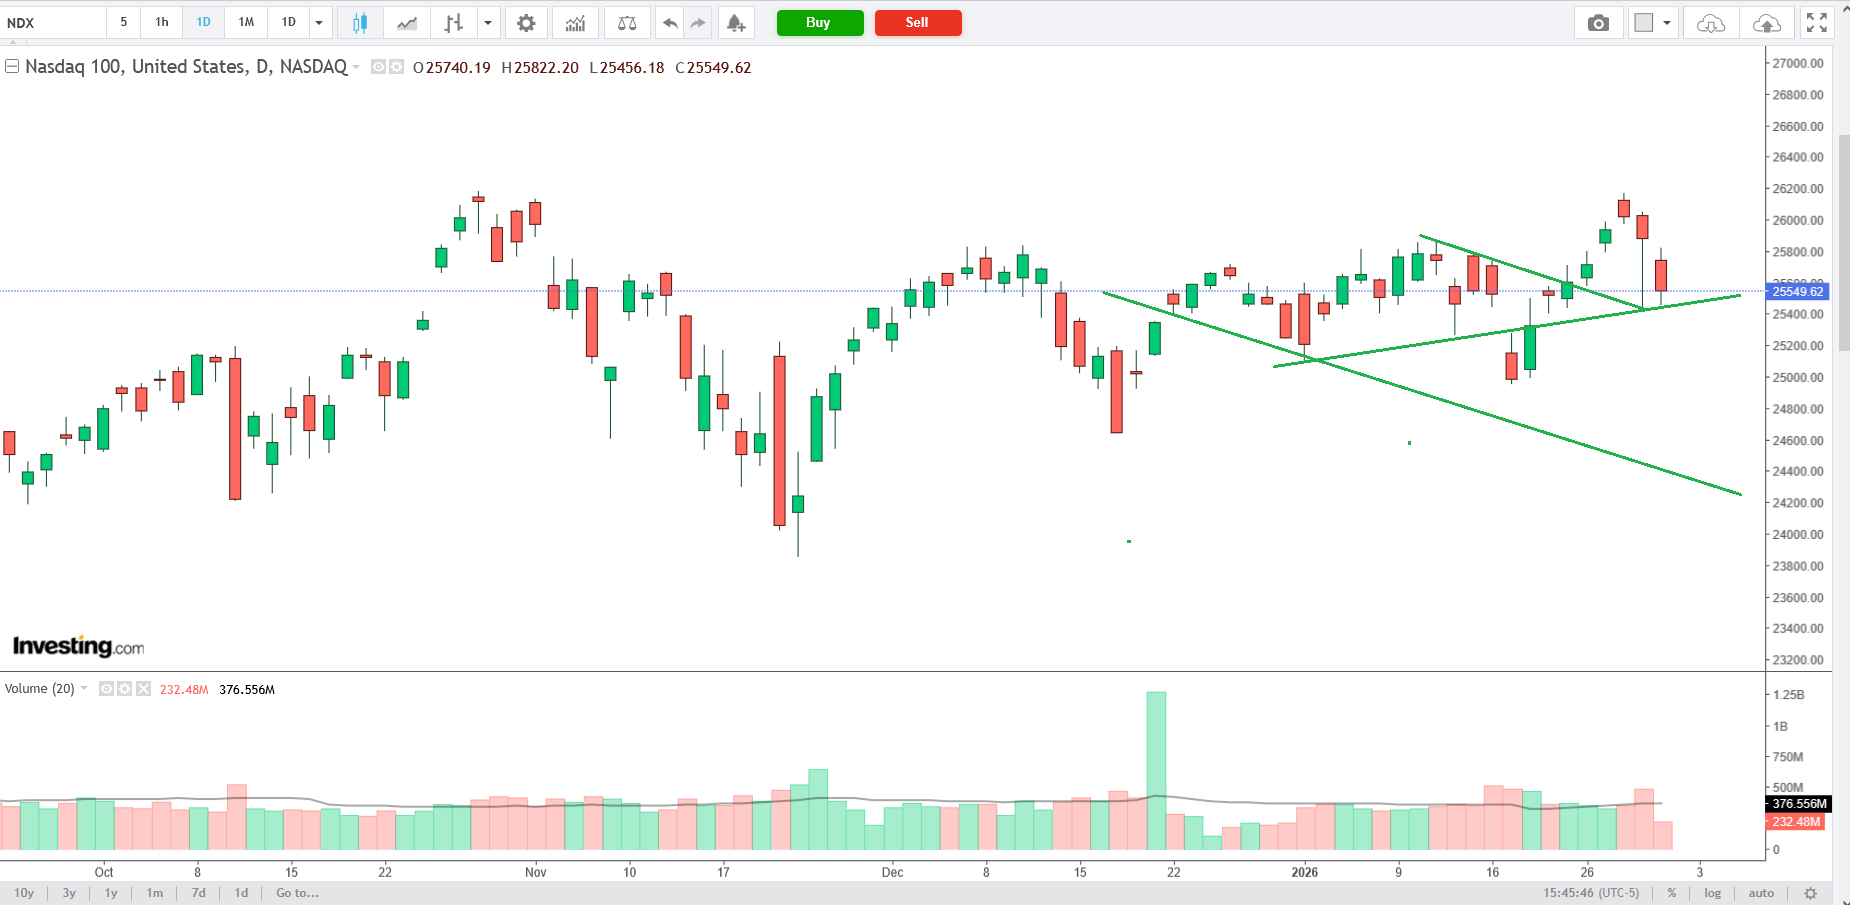The width and height of the screenshot is (1850, 905).
Task: Toggle fullscreen chart mode
Action: (x=1817, y=23)
